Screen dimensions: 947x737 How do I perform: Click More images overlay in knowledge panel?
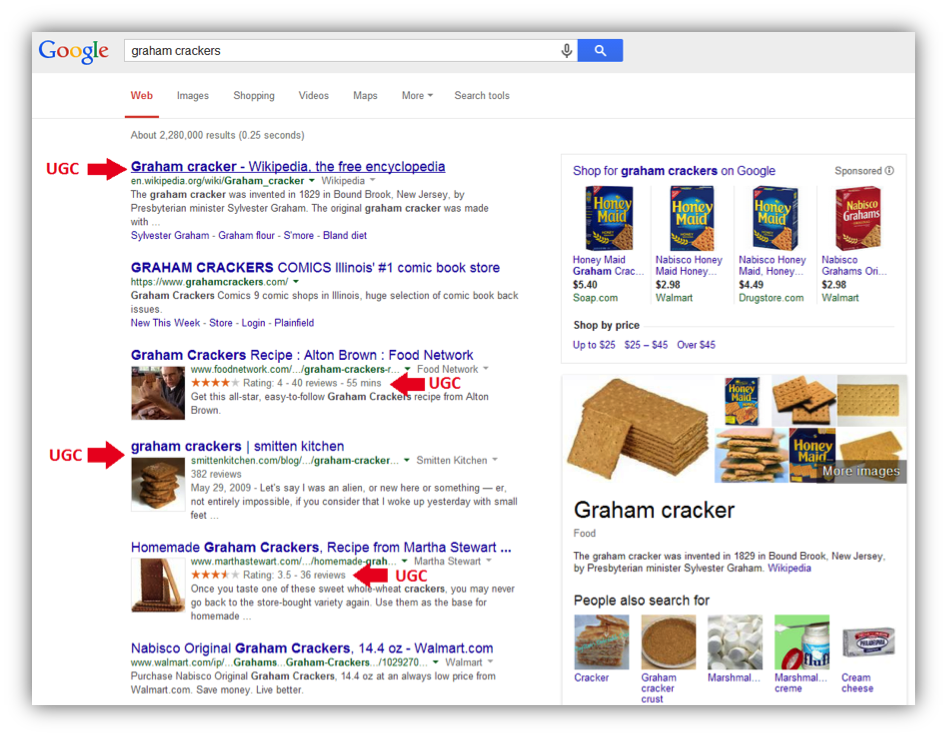861,471
